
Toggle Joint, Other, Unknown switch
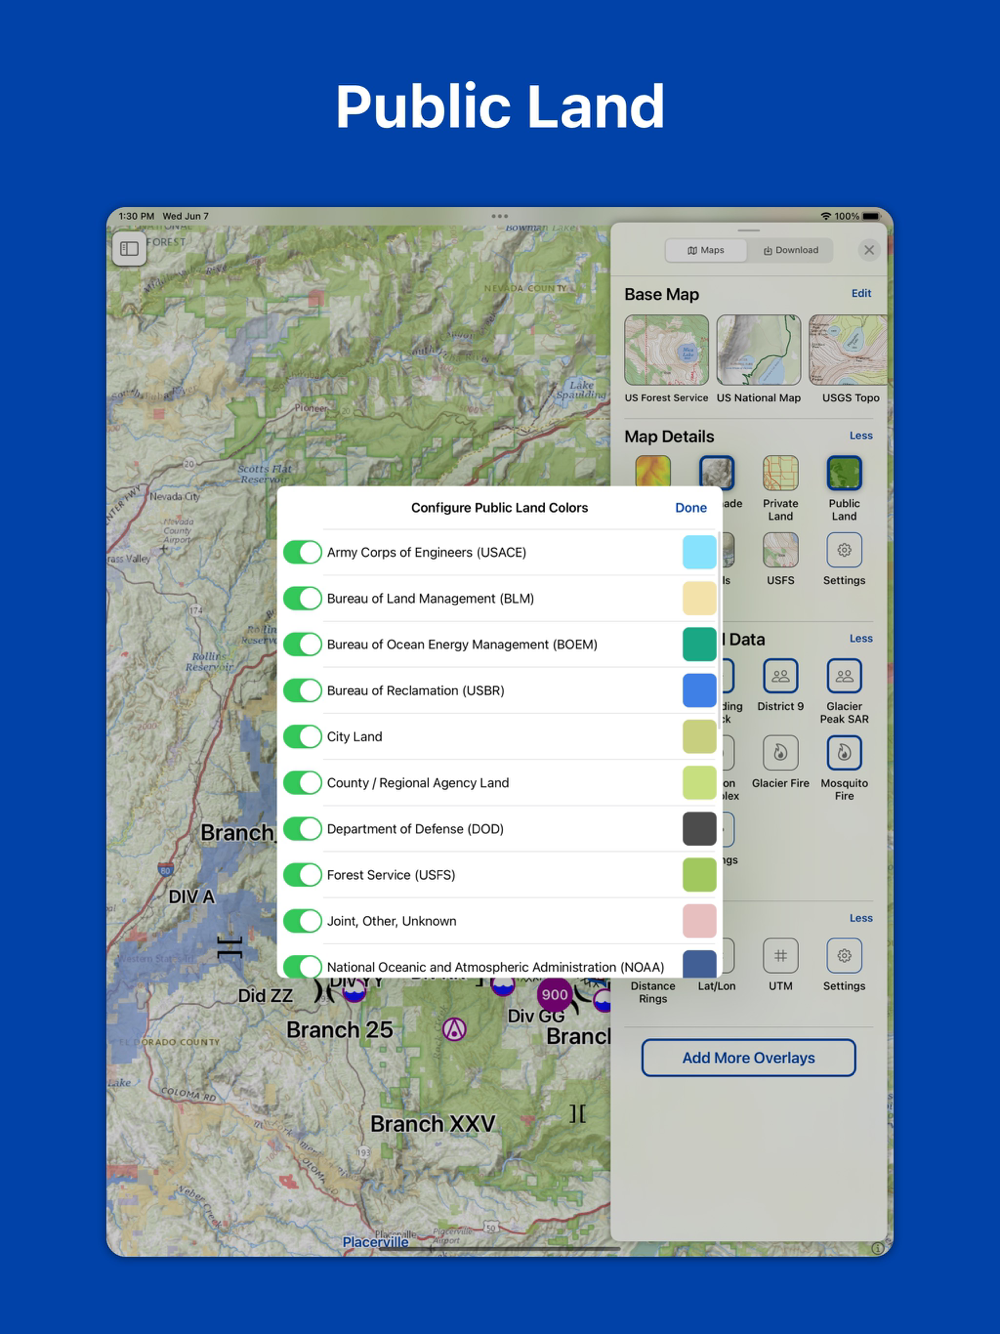pos(302,920)
